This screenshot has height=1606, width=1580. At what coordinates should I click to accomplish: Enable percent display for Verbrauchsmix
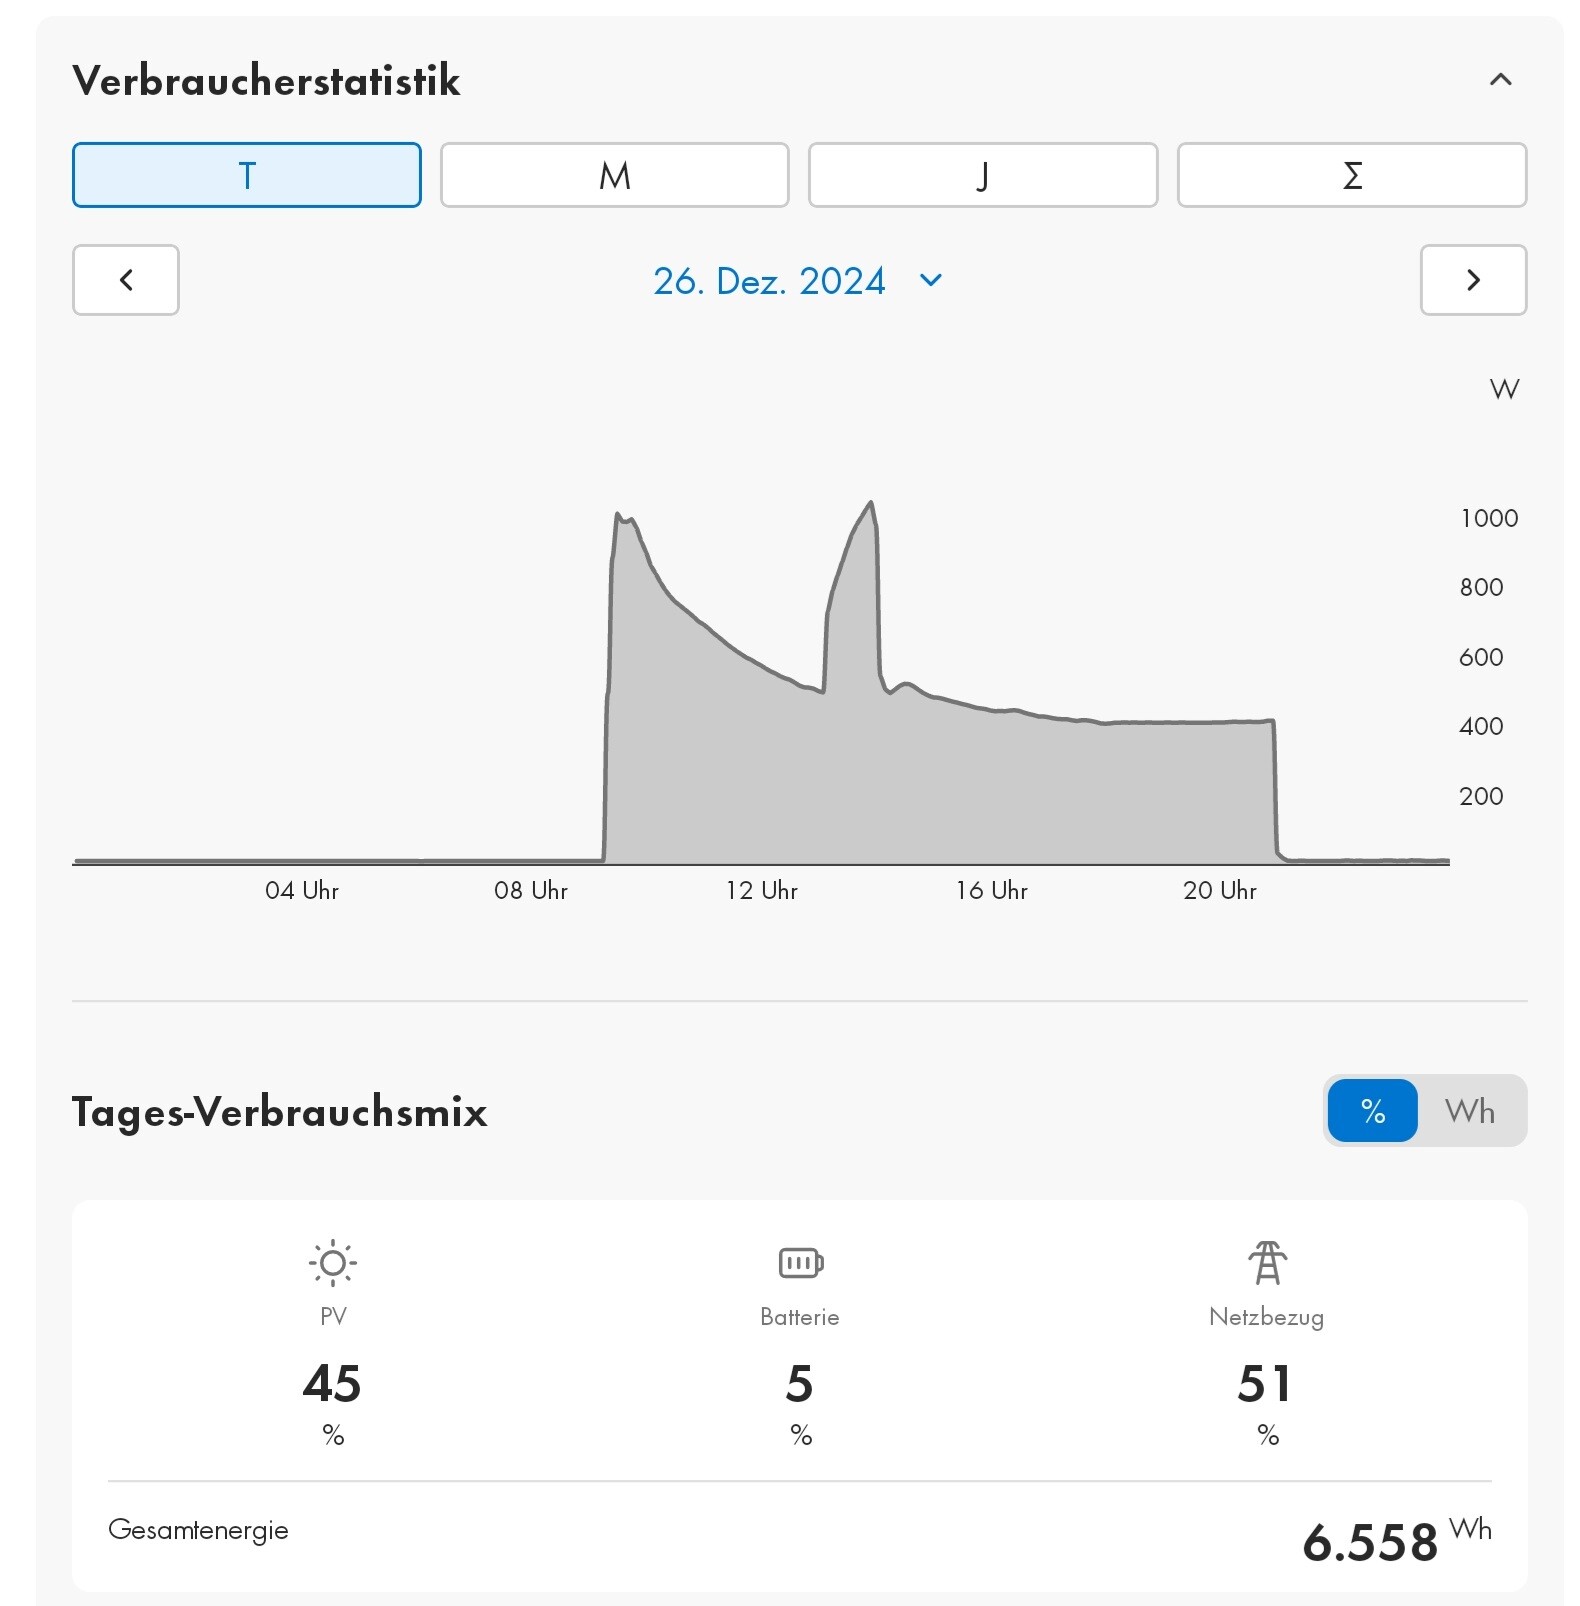pyautogui.click(x=1372, y=1111)
